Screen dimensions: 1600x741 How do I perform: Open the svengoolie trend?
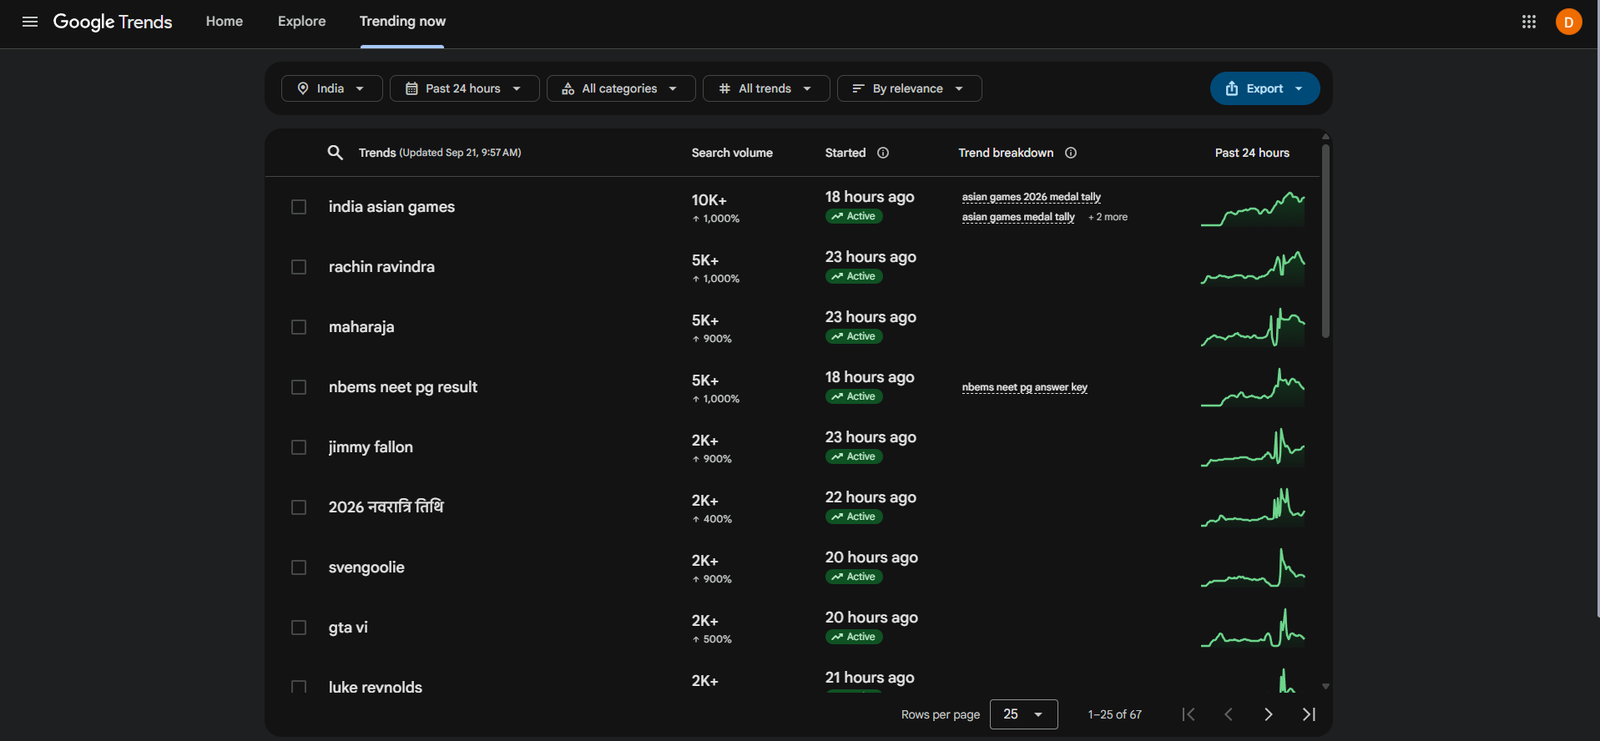point(367,567)
